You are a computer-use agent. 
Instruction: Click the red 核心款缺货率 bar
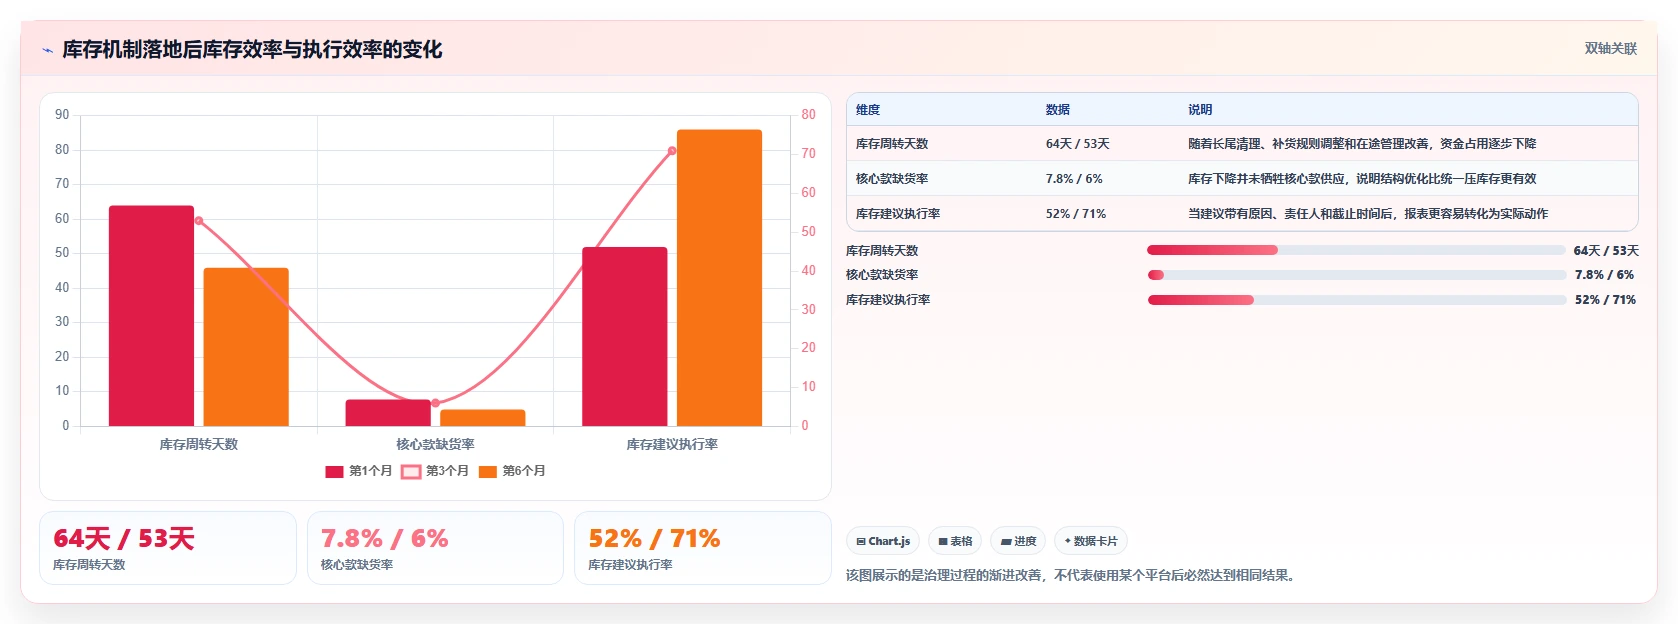[388, 413]
